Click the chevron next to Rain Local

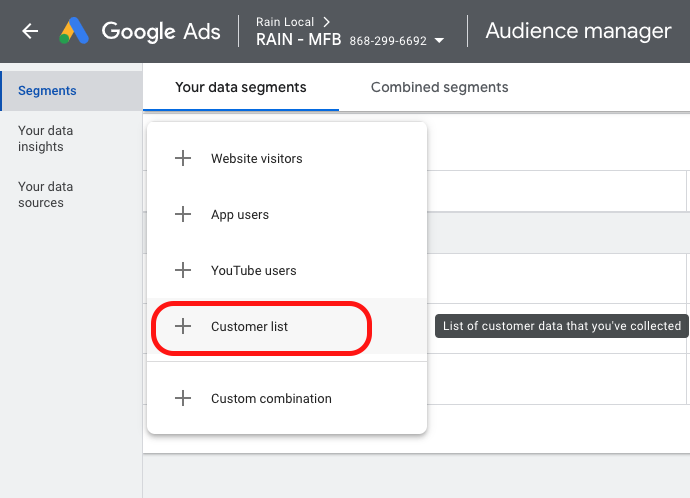[x=326, y=22]
